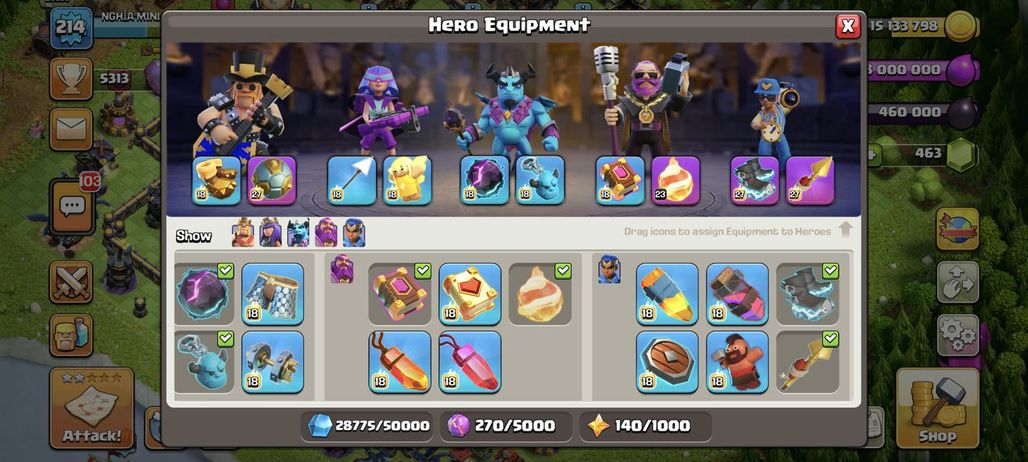The width and height of the screenshot is (1028, 462).
Task: Open the Shop with hammer icon
Action: [937, 408]
